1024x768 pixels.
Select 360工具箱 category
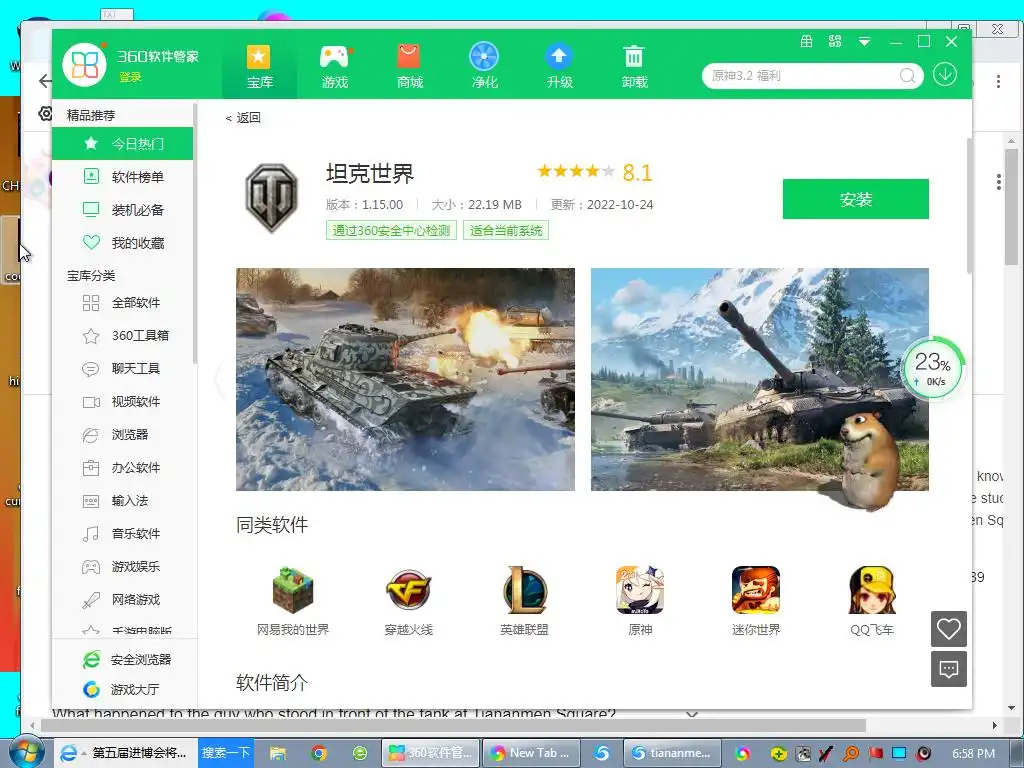[x=123, y=336]
